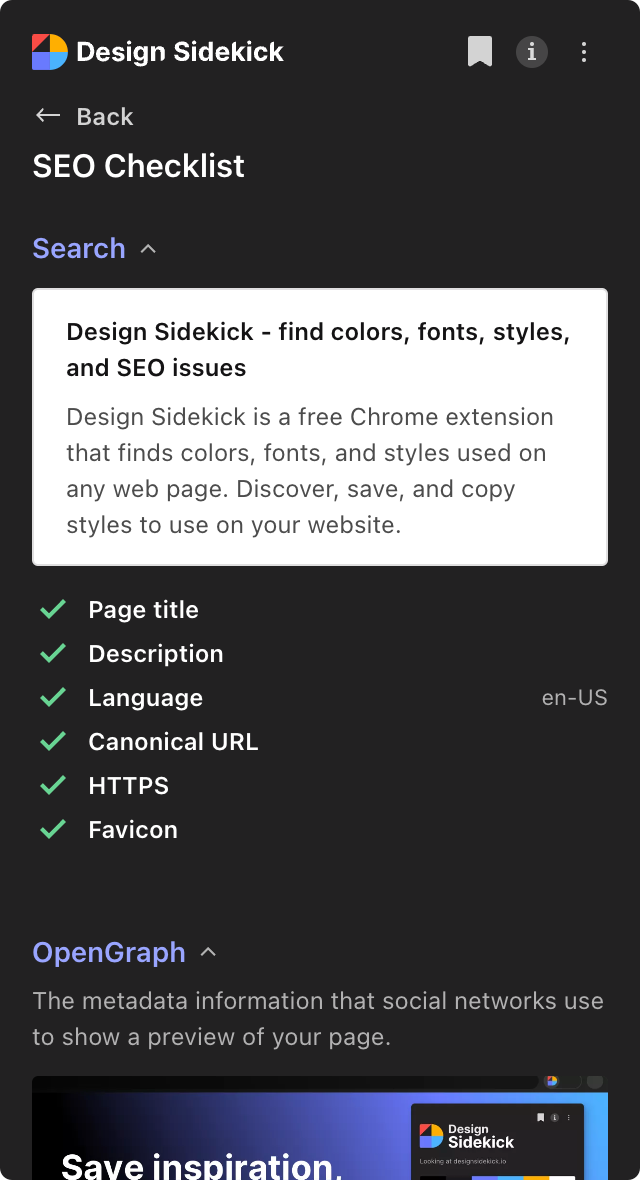This screenshot has height=1180, width=640.
Task: Open the info panel via the info icon
Action: coord(531,51)
